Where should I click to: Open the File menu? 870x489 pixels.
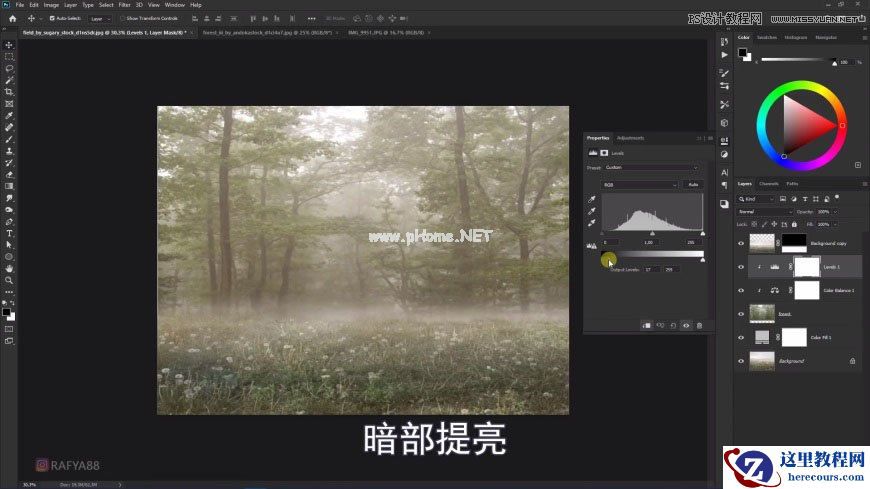tap(19, 4)
